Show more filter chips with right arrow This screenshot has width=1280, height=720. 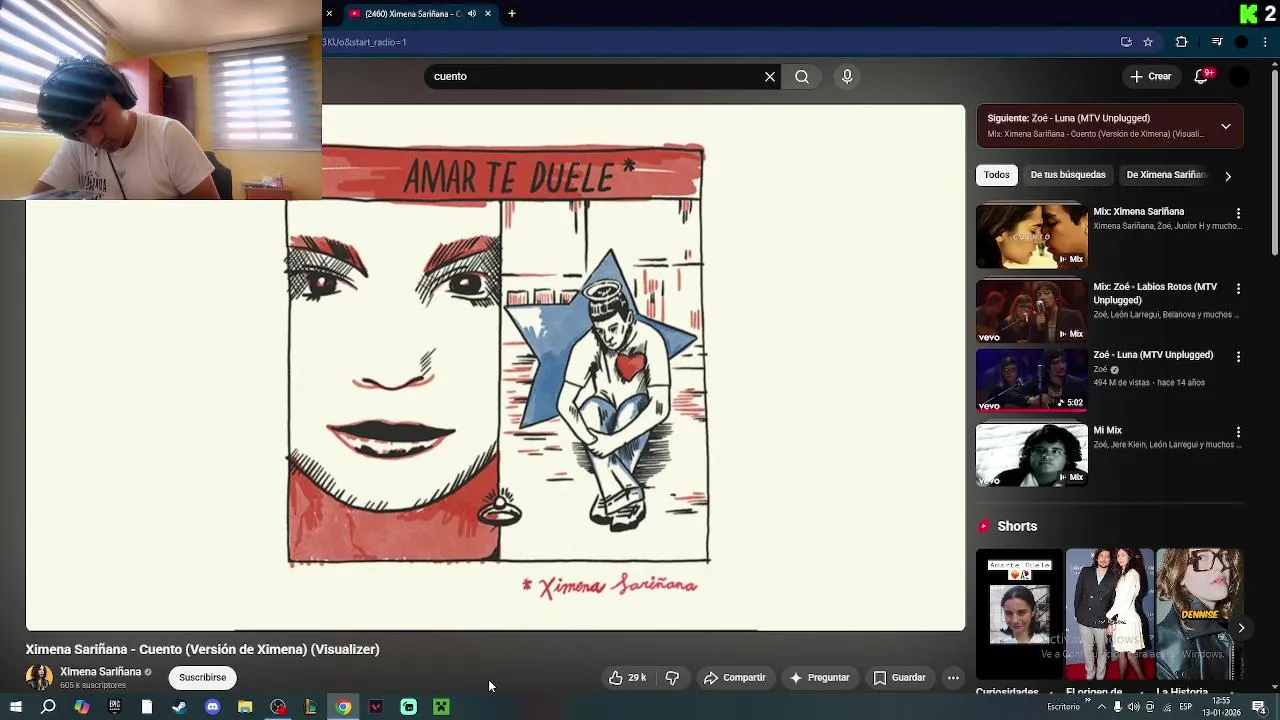click(1228, 176)
